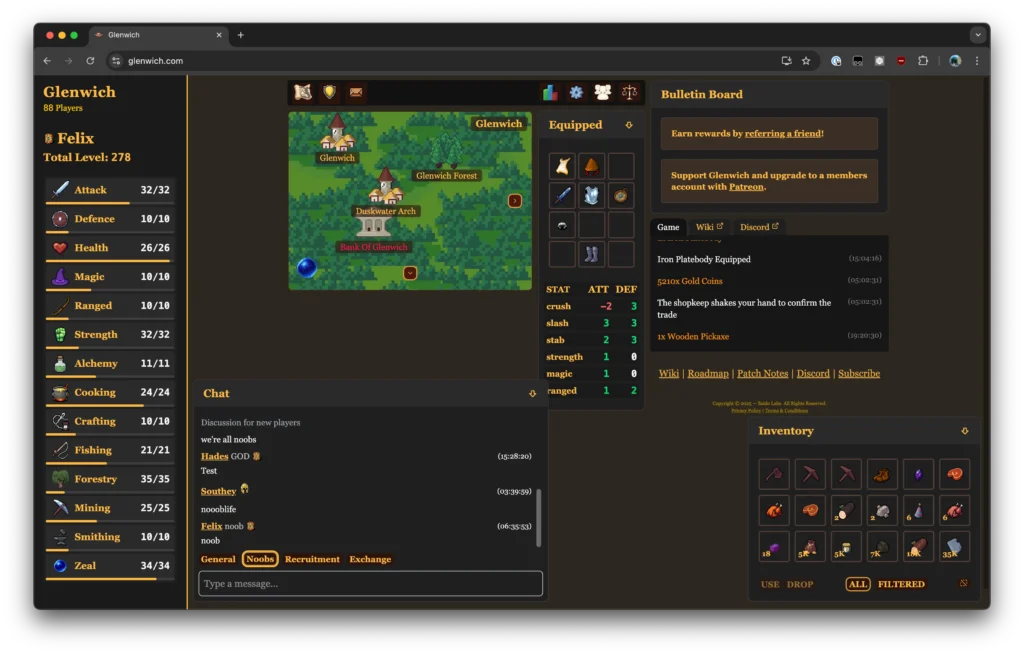Click the balance scales icon in toolbar
Viewport: 1024px width, 654px height.
click(629, 93)
